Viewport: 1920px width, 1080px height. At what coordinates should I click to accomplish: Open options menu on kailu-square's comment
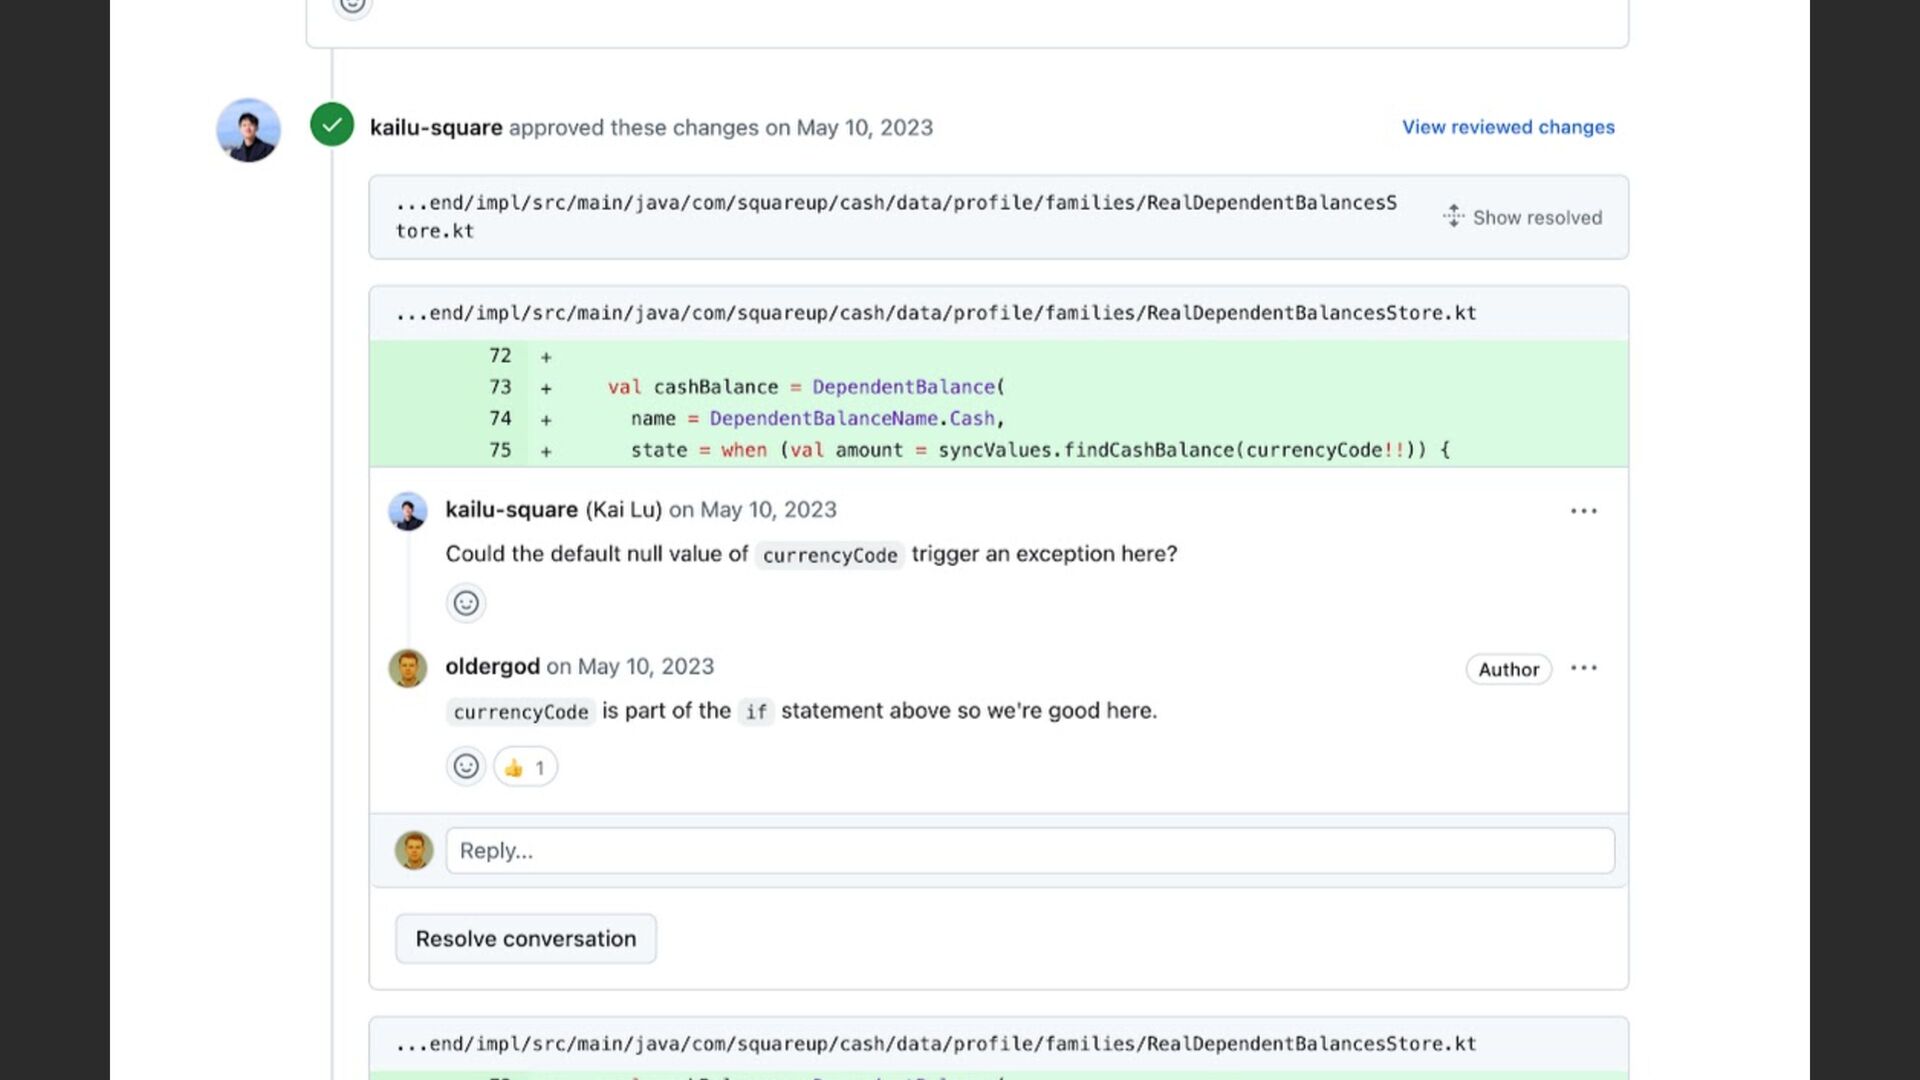[x=1583, y=511]
